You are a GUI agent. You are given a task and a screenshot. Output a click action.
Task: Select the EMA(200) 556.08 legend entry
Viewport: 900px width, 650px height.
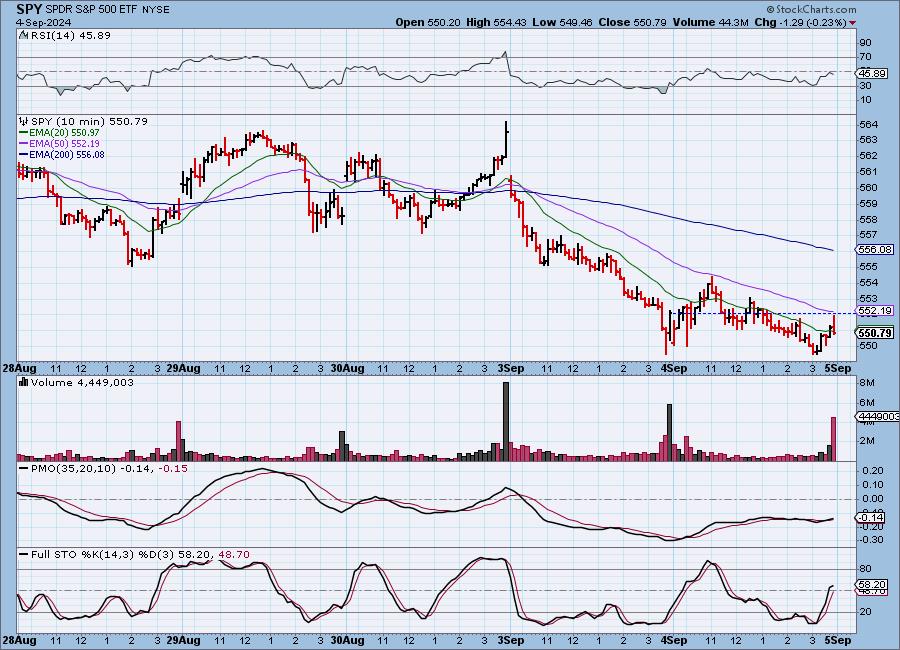point(62,154)
